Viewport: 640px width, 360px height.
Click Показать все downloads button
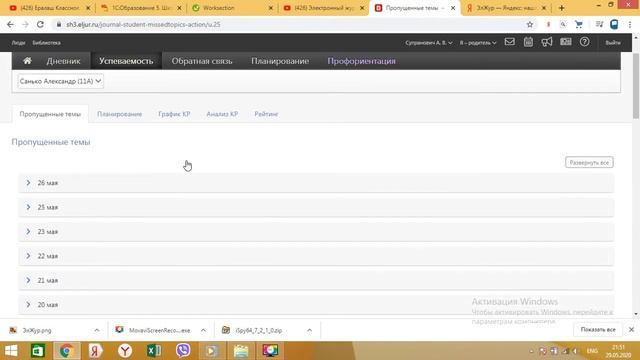tap(598, 329)
